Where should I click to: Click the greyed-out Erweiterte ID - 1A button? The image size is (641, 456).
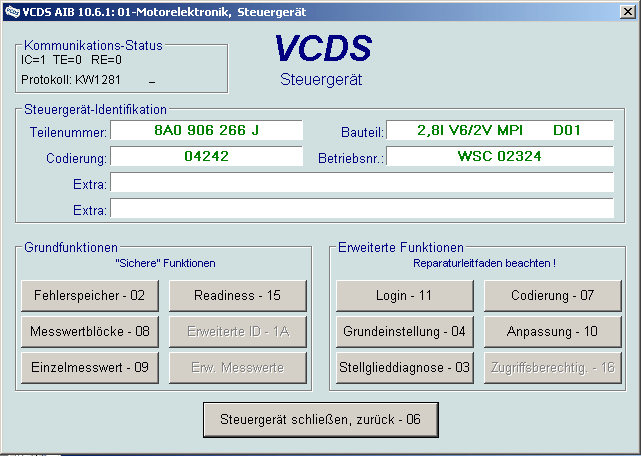238,332
